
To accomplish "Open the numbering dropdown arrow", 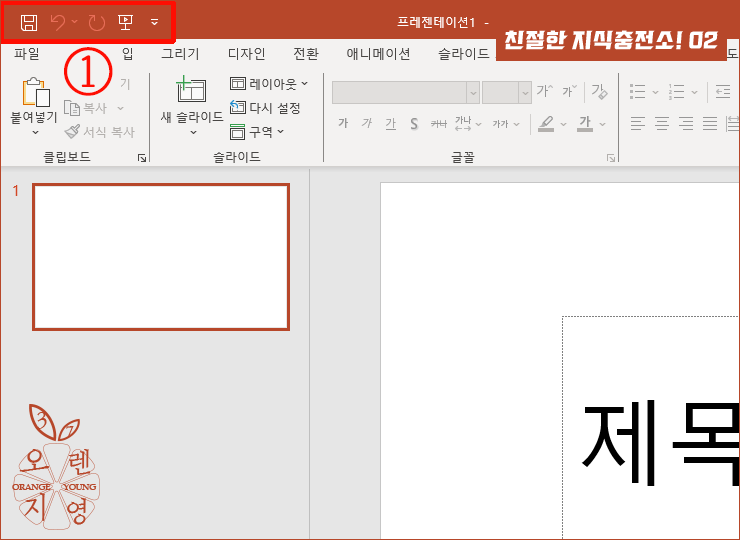I will click(694, 92).
